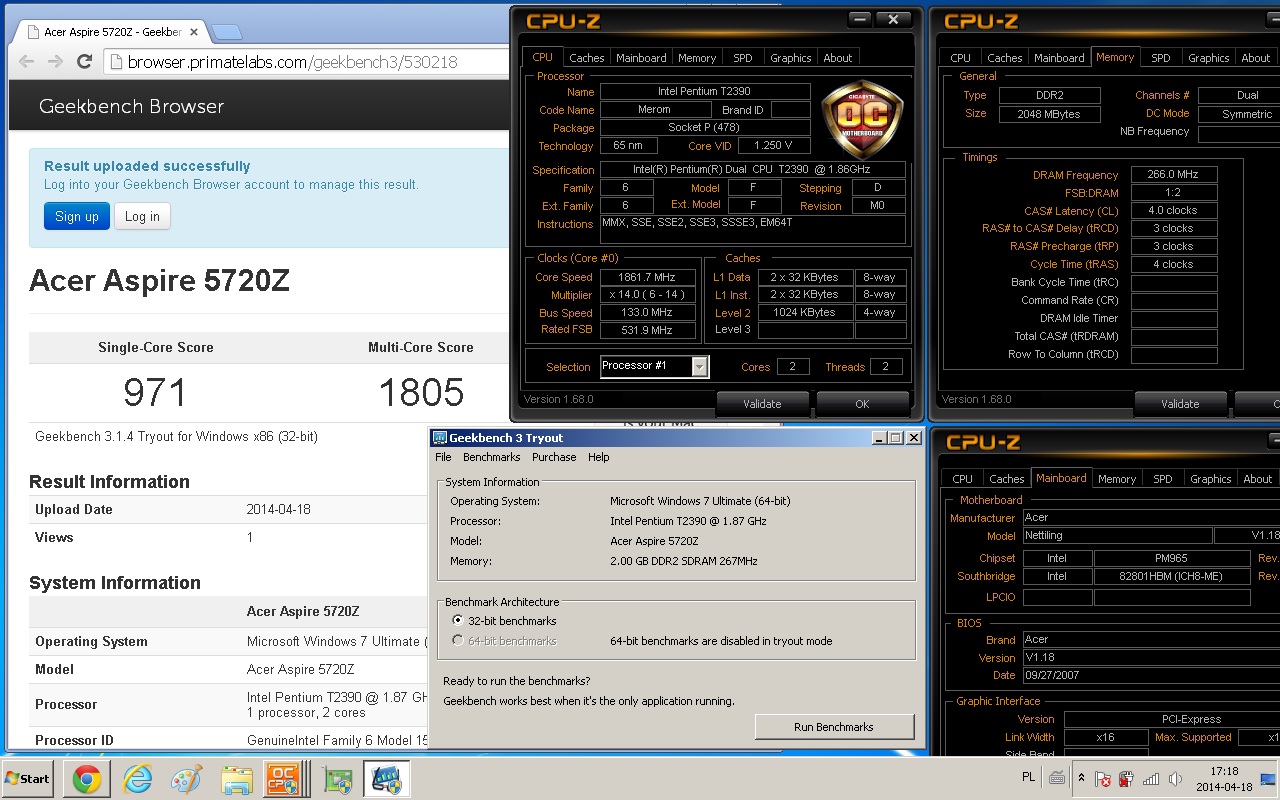This screenshot has height=800, width=1280.
Task: Open a new Chrome tab
Action: coord(226,32)
